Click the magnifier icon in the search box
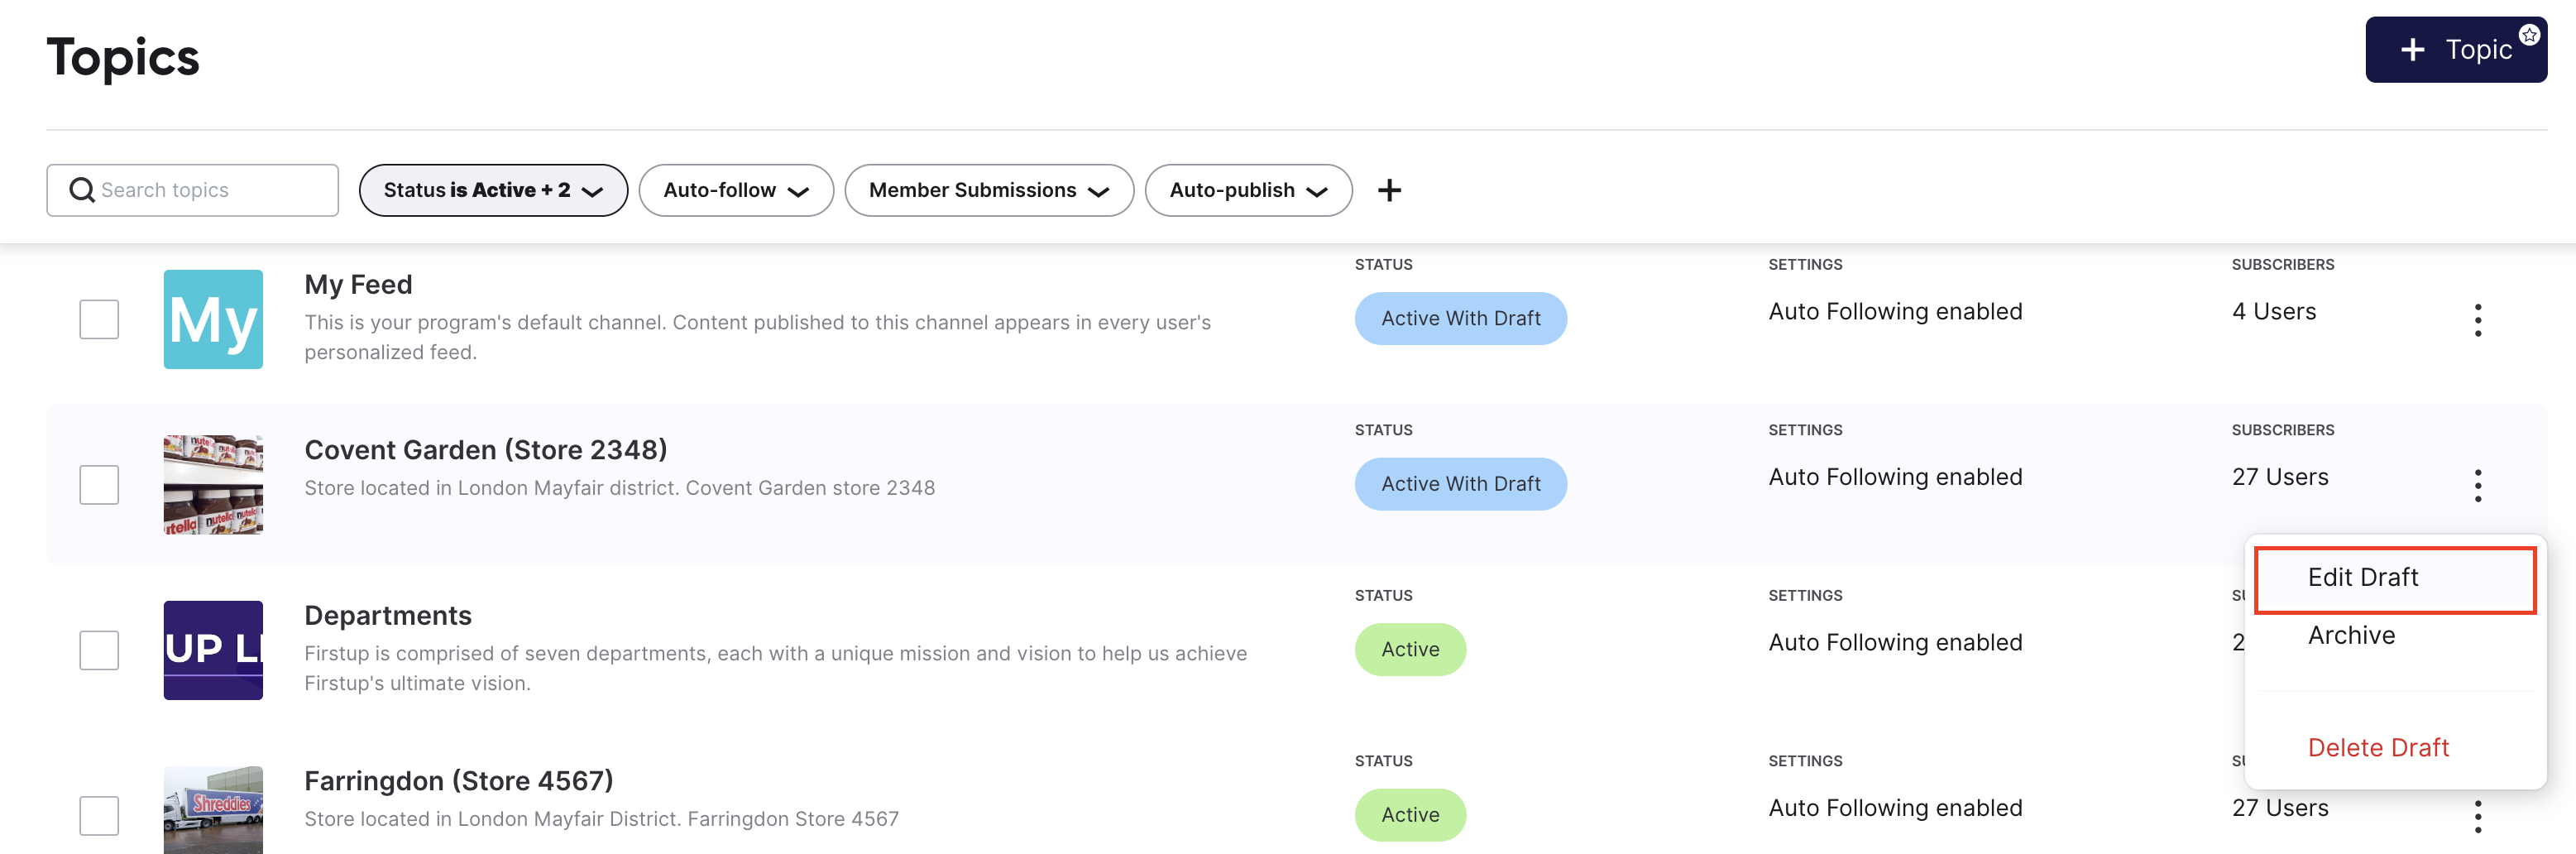 coord(82,190)
